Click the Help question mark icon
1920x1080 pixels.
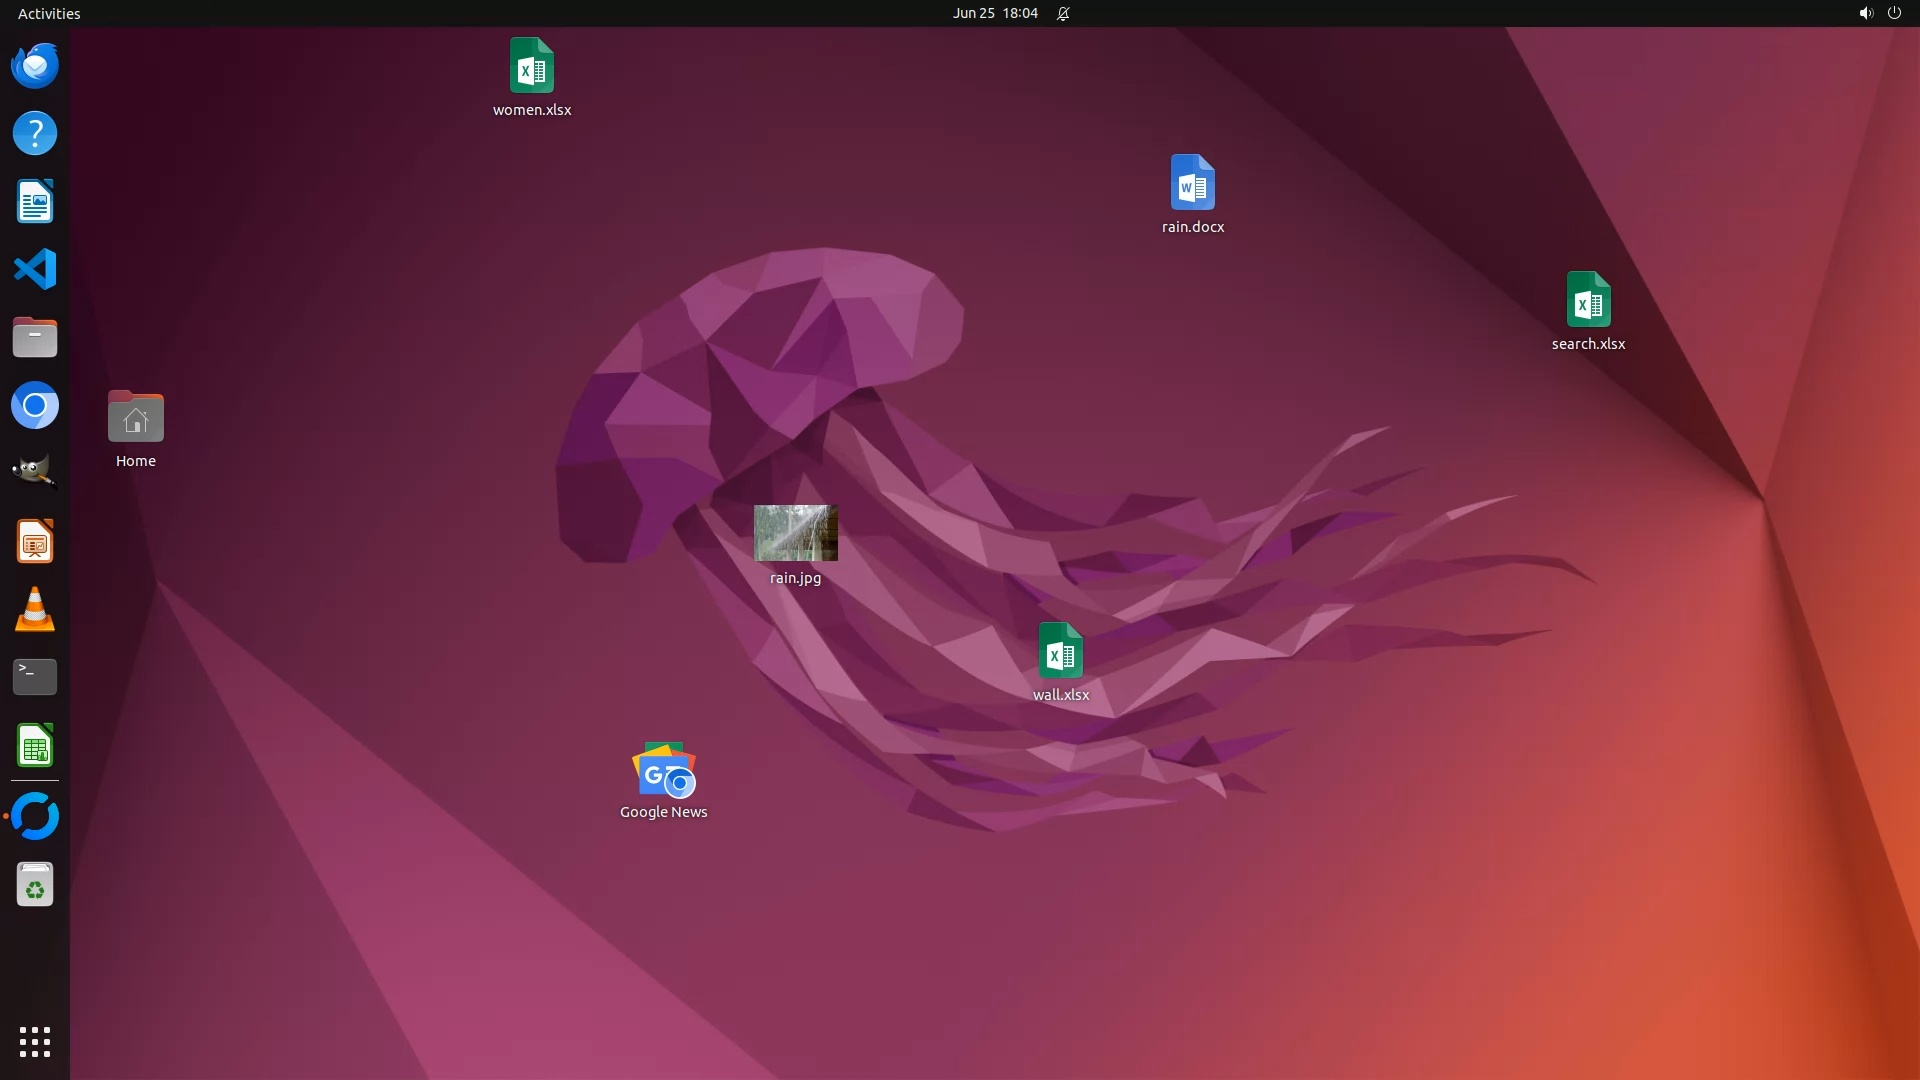pos(35,134)
